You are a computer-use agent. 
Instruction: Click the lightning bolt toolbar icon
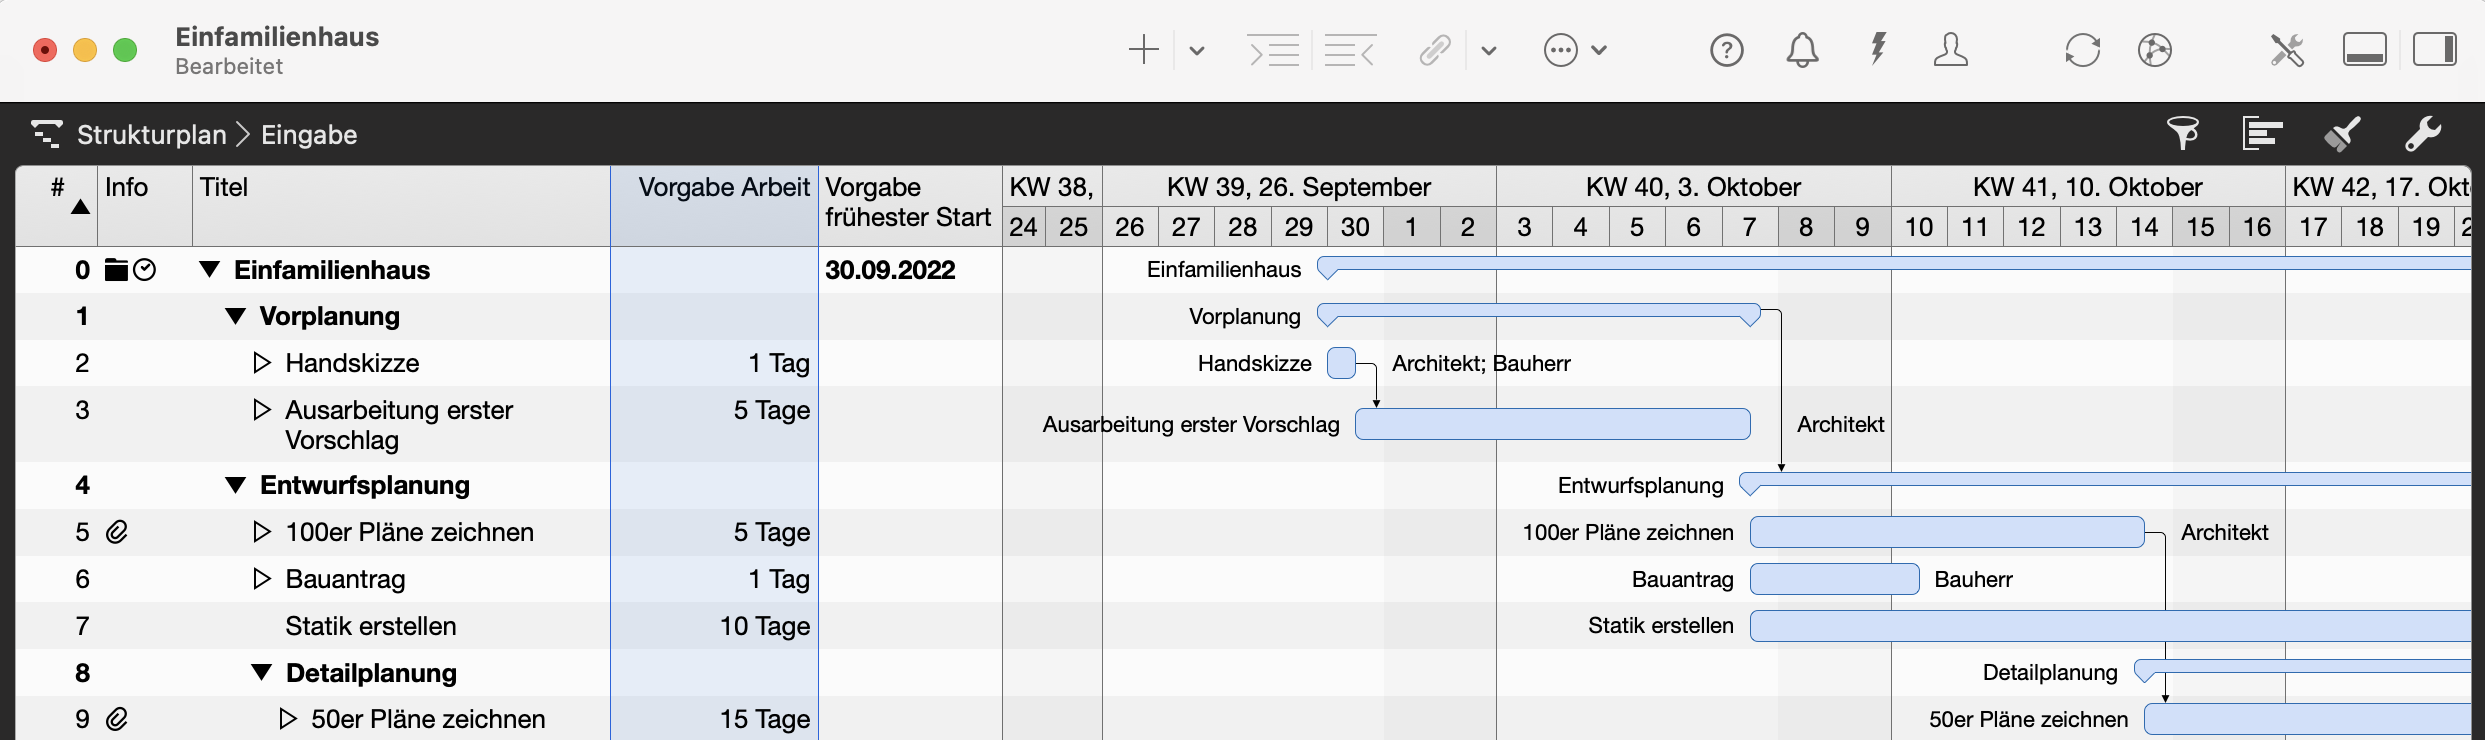pyautogui.click(x=1879, y=49)
